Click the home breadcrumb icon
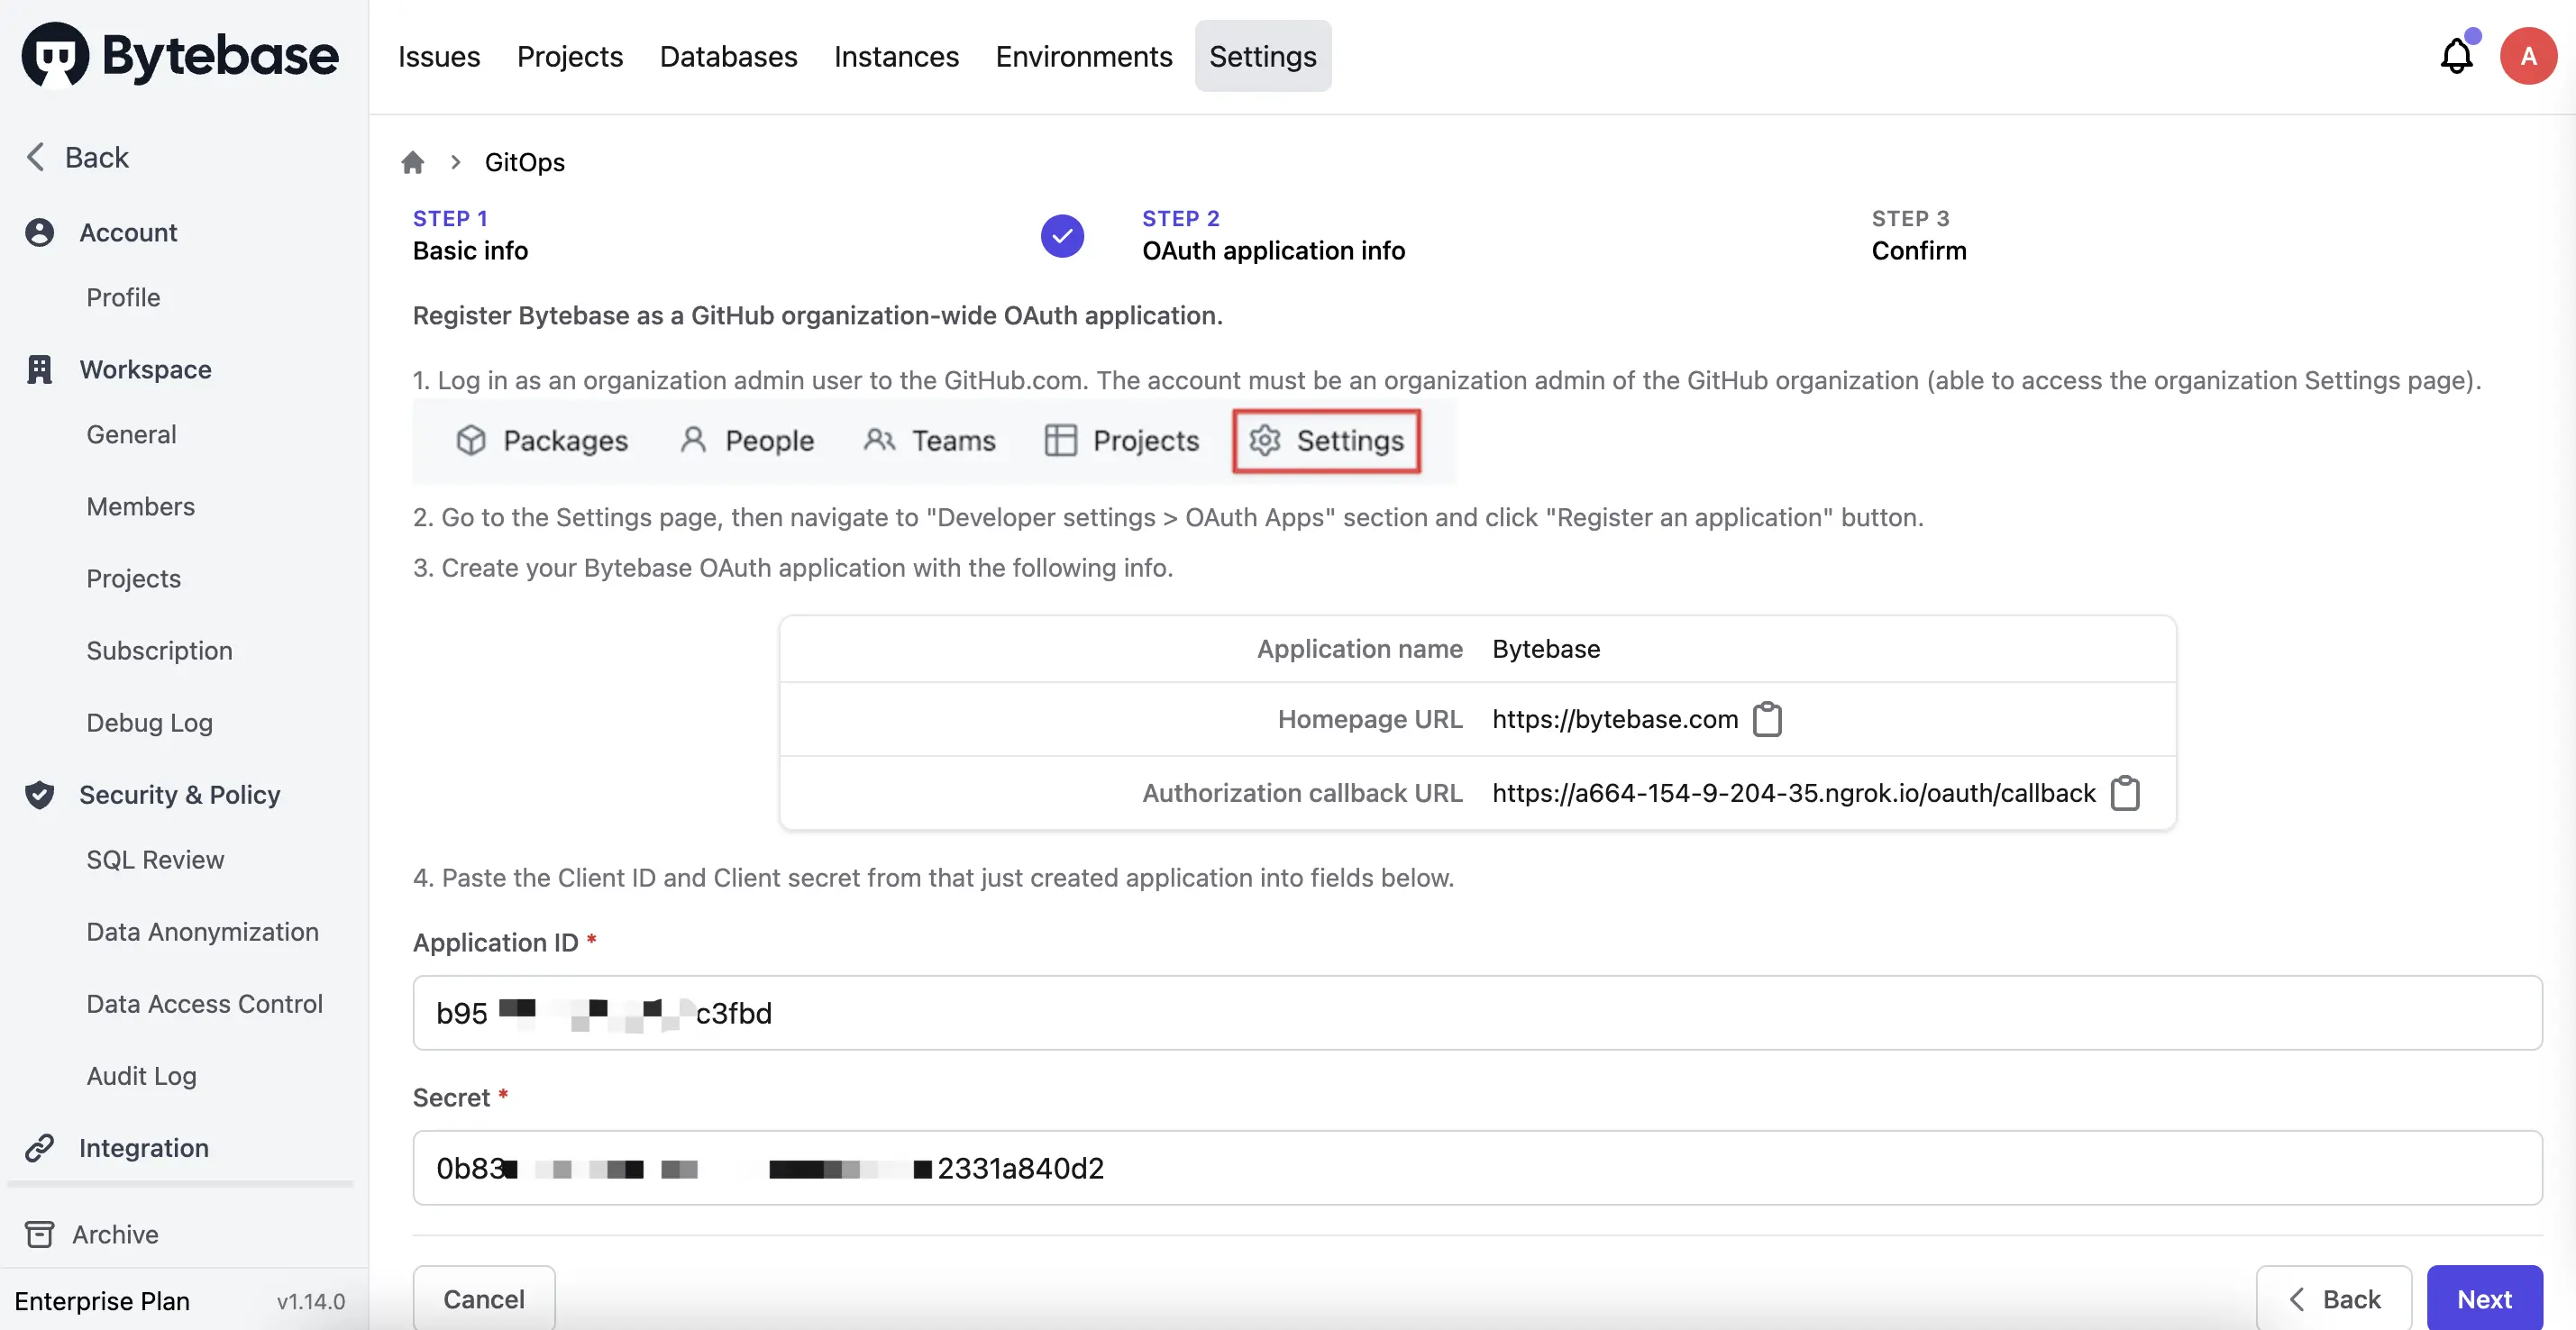This screenshot has height=1330, width=2576. (x=414, y=162)
